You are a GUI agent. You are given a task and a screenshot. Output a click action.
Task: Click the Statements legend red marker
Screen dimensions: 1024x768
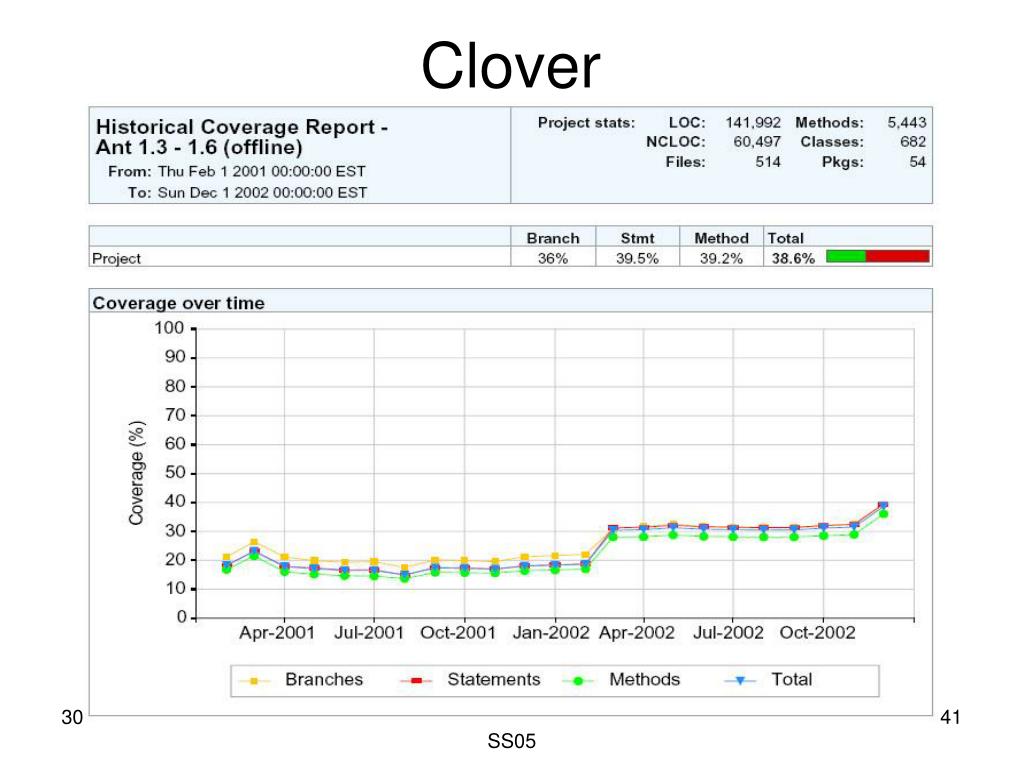click(x=416, y=681)
